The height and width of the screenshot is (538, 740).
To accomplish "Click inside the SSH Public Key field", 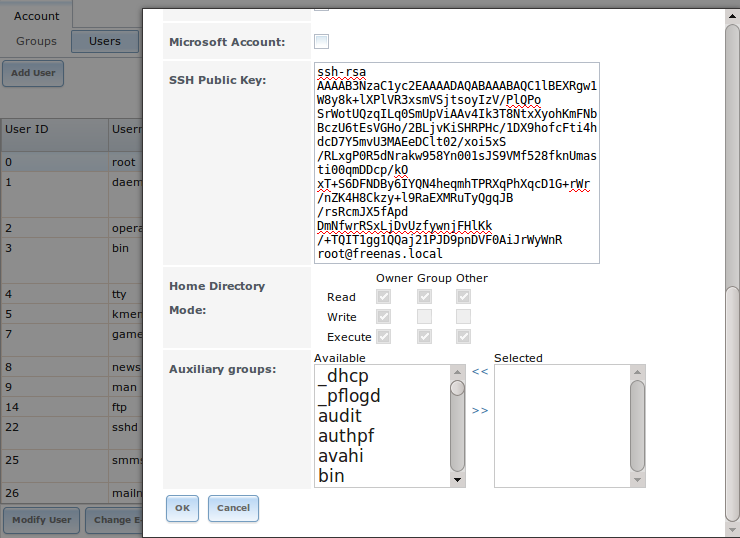I will coord(457,163).
